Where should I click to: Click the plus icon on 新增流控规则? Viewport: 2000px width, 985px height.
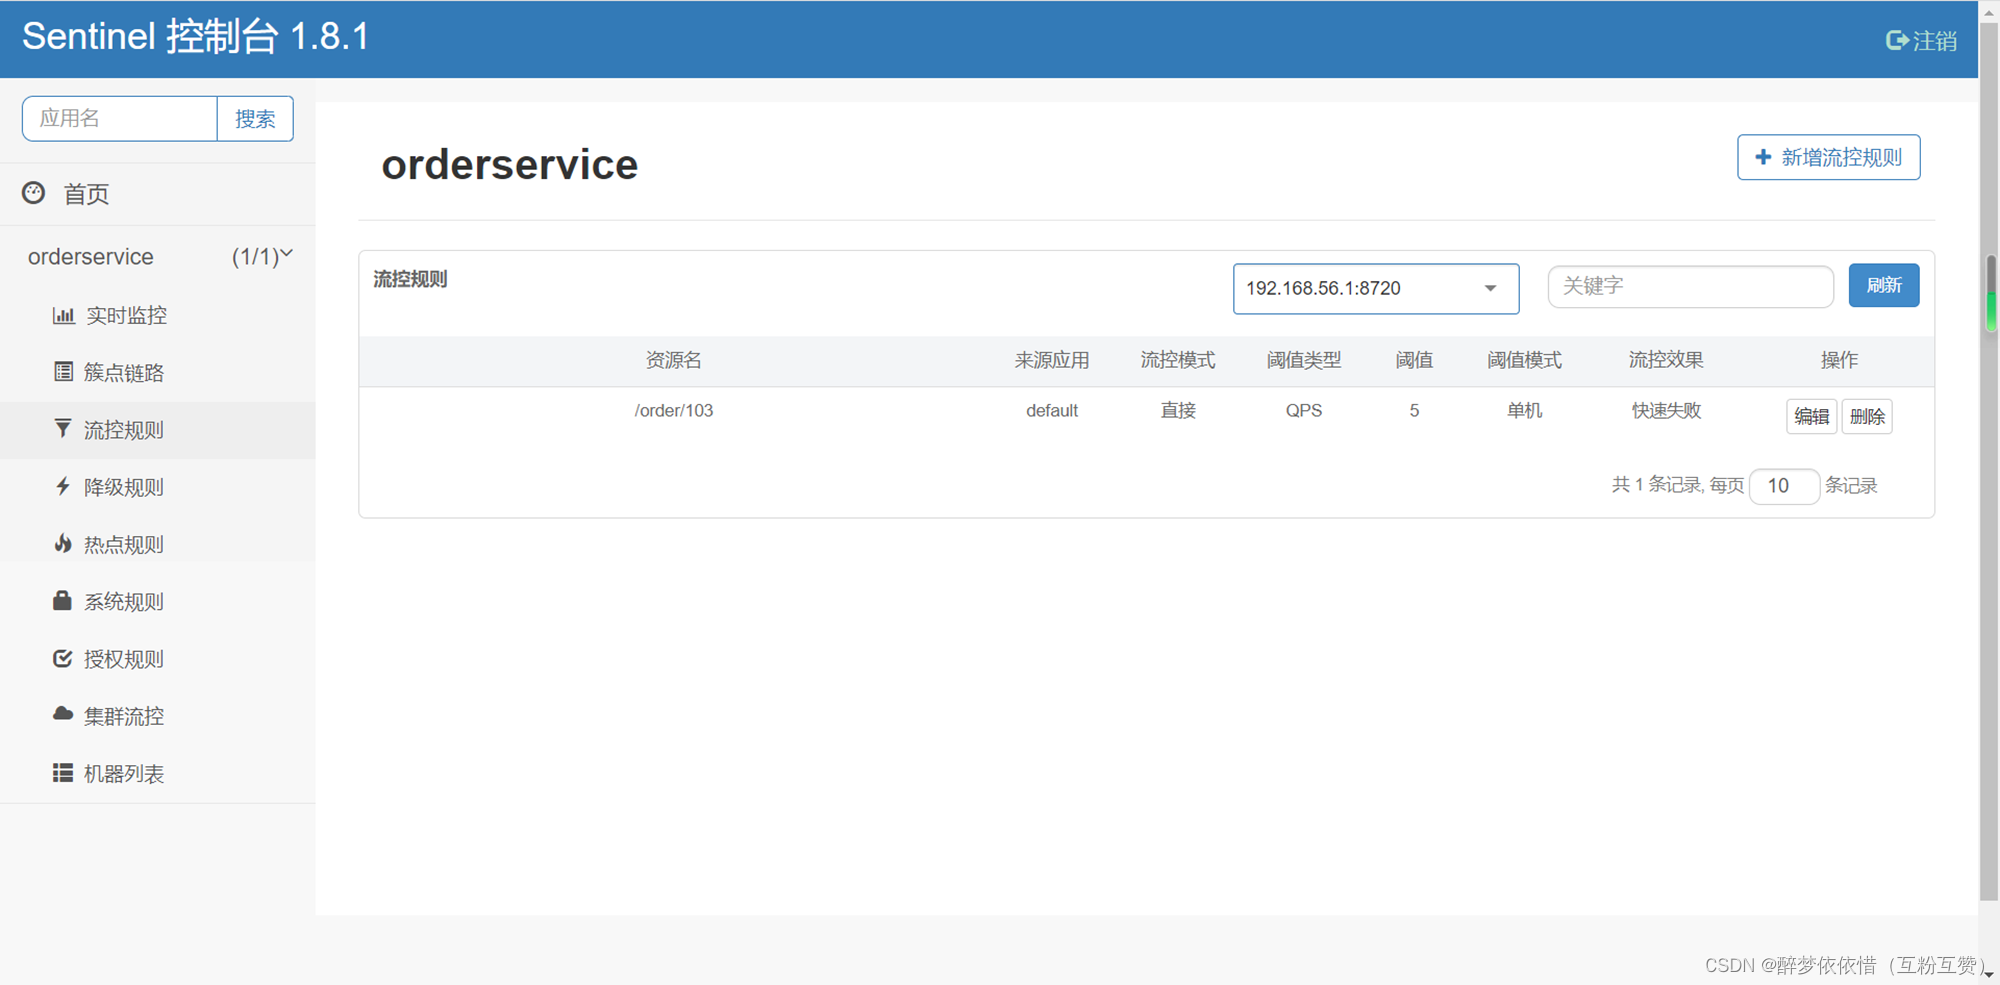1763,157
